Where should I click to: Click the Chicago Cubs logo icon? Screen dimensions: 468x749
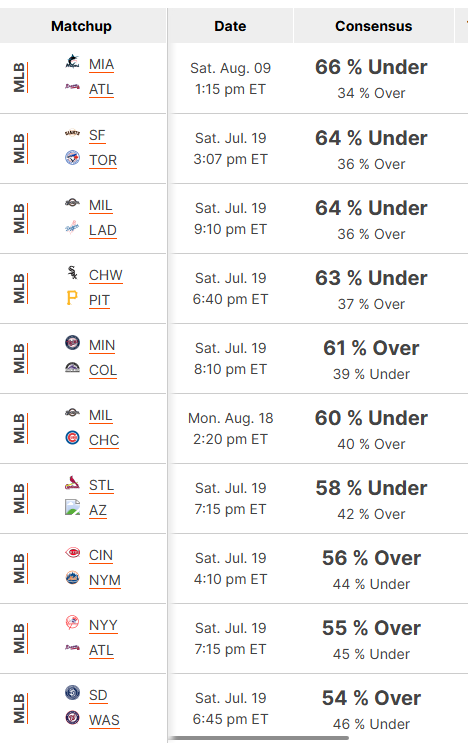coord(73,438)
